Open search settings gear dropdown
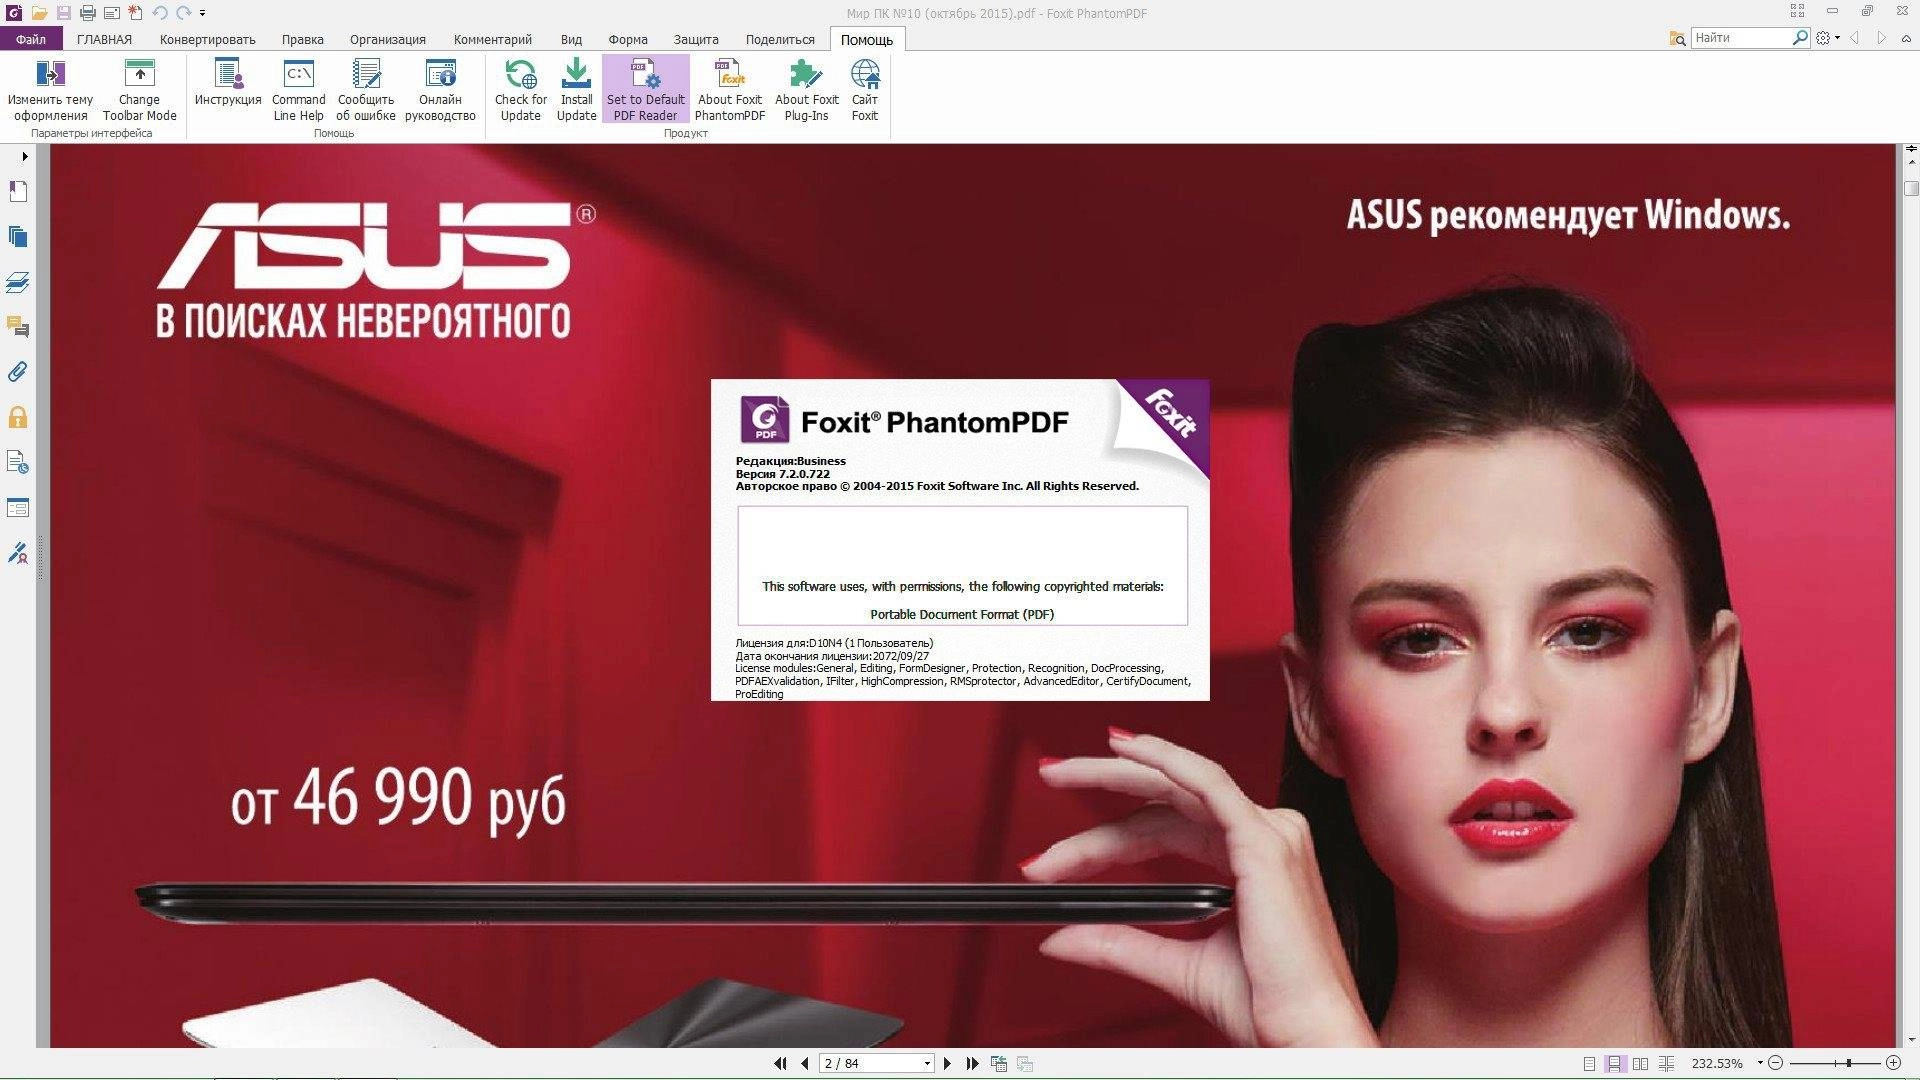This screenshot has height=1080, width=1920. pyautogui.click(x=1828, y=38)
